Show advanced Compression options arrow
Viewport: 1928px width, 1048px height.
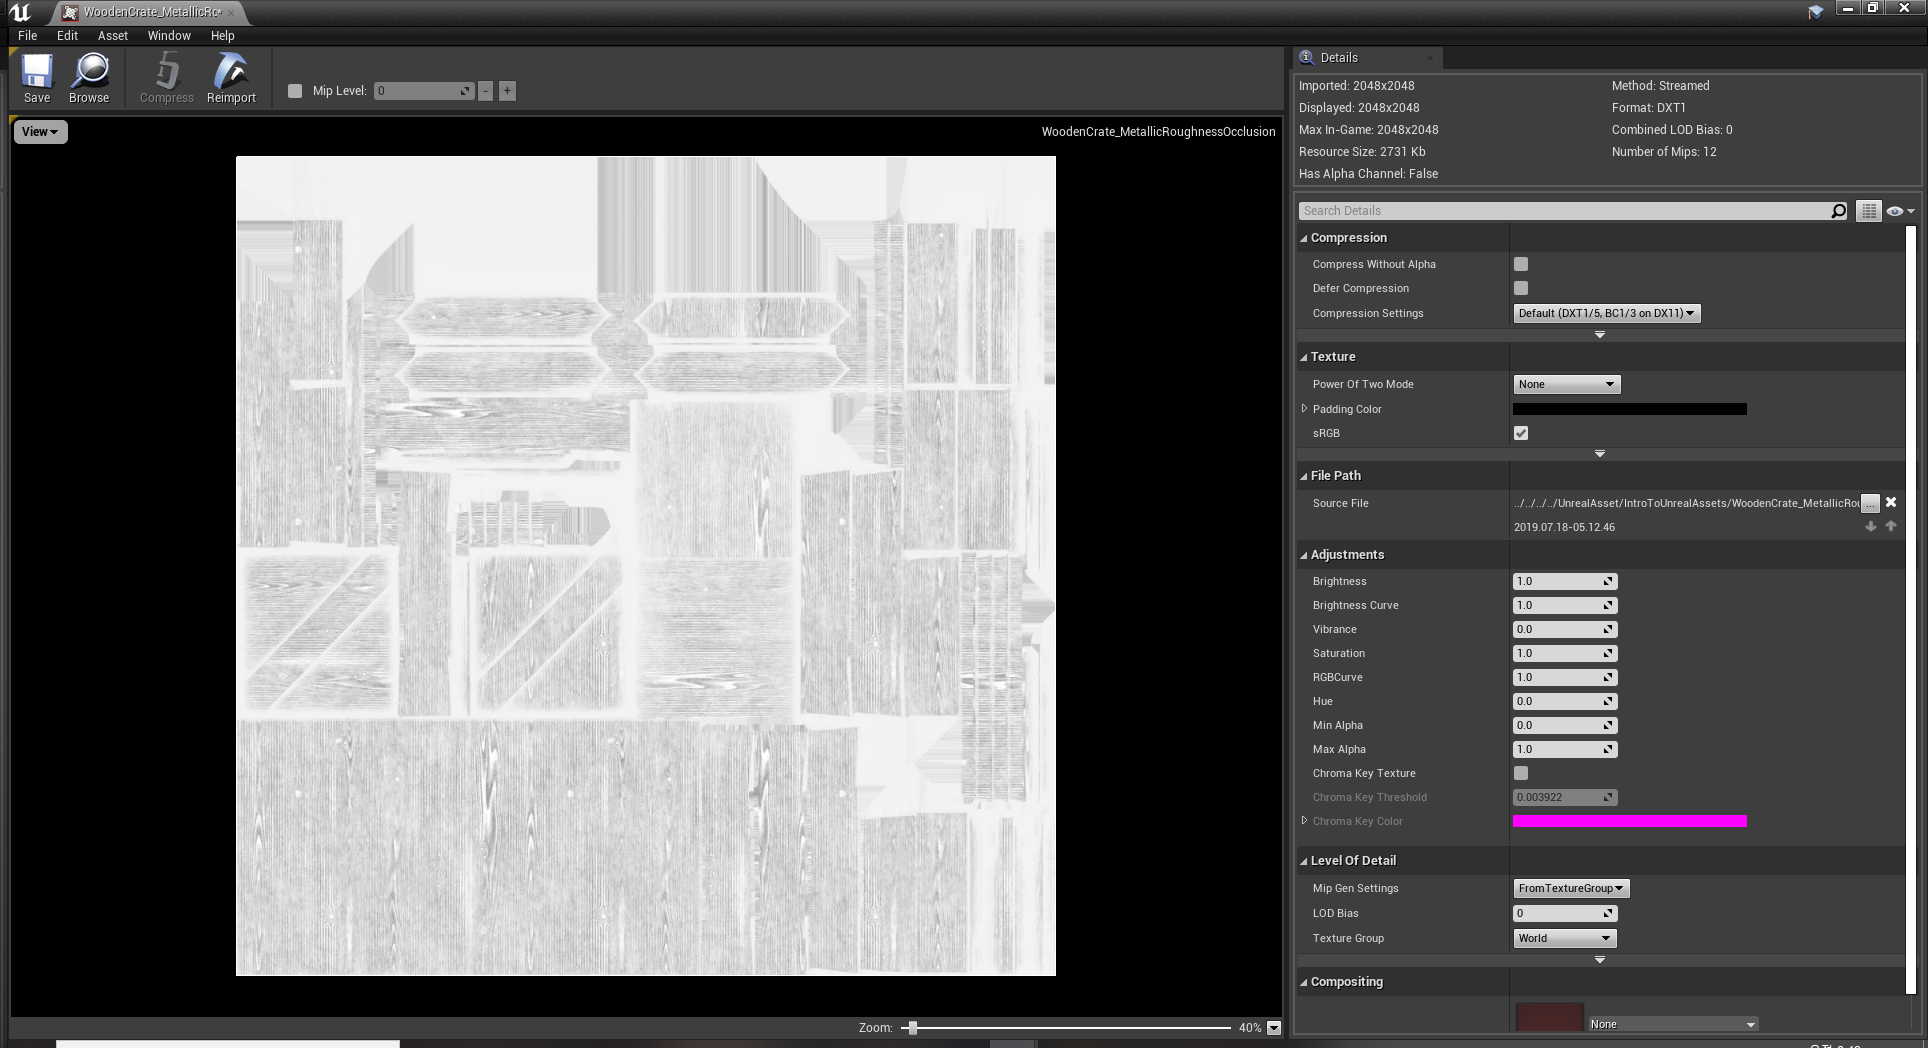point(1600,335)
